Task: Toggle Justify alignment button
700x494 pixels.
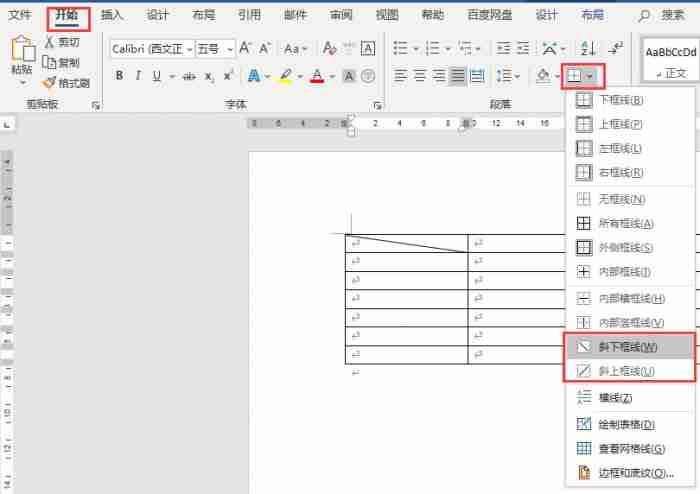Action: point(458,76)
